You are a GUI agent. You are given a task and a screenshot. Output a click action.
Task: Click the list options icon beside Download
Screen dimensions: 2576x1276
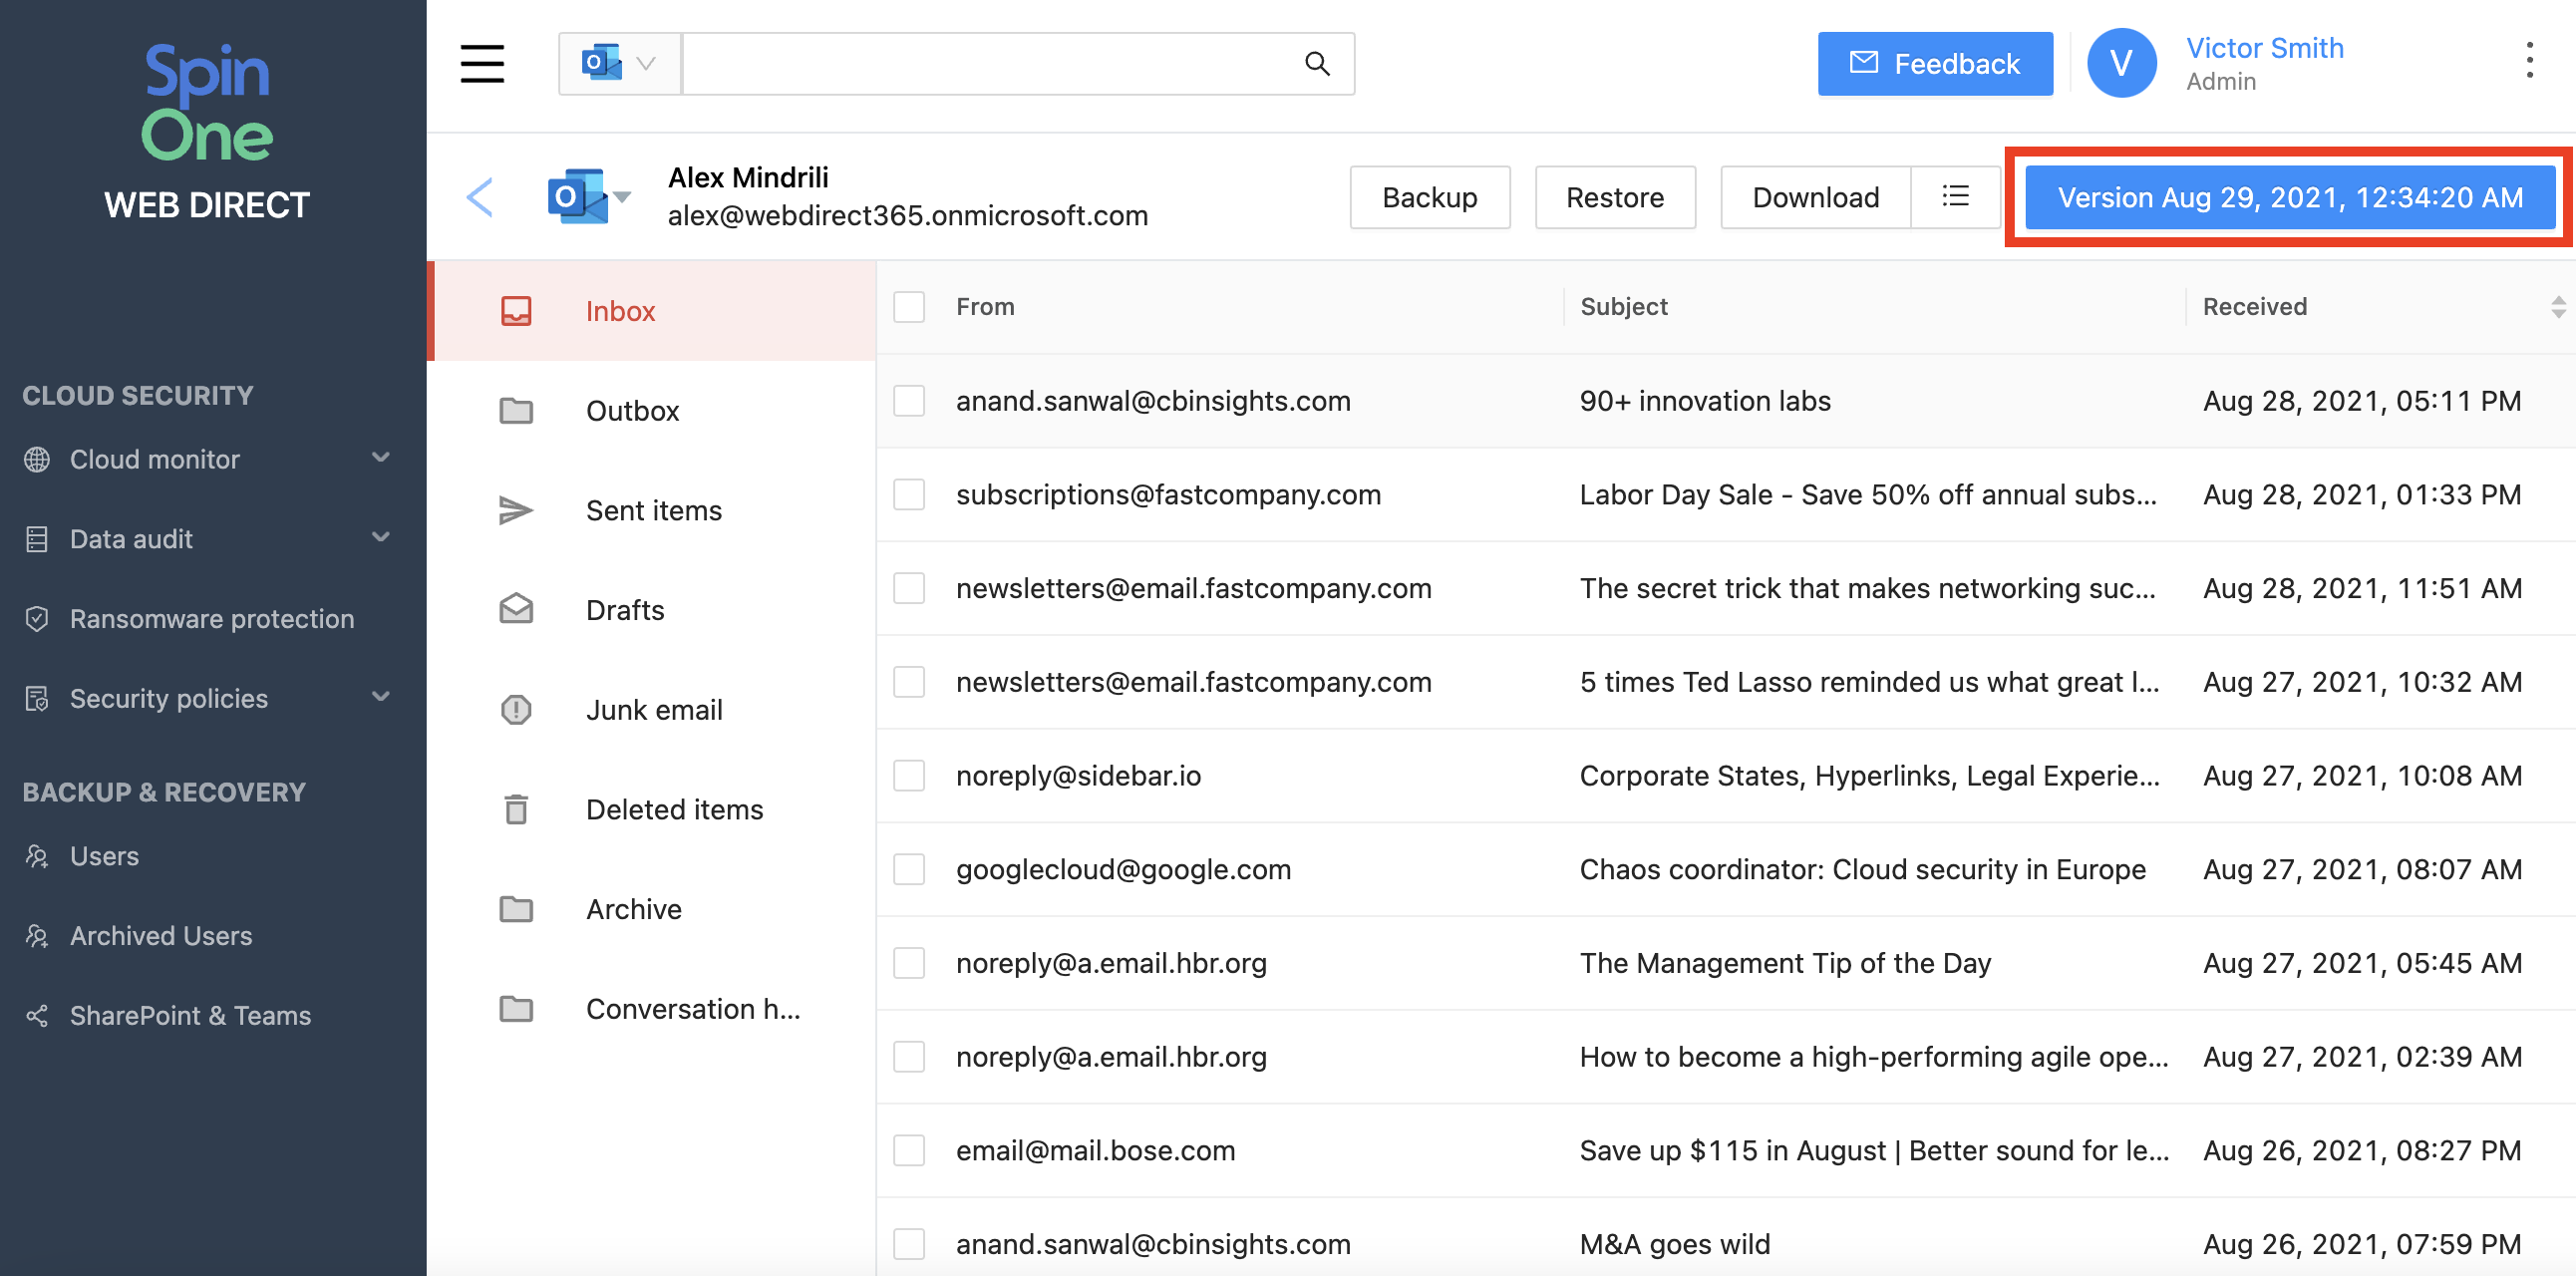[1955, 197]
